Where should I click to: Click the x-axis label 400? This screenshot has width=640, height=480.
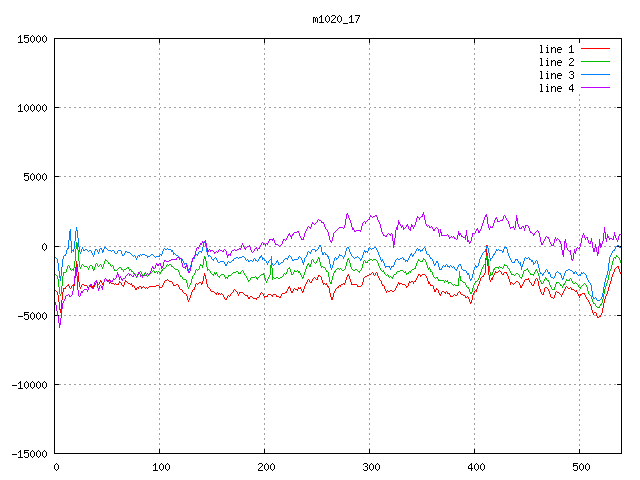pyautogui.click(x=476, y=467)
